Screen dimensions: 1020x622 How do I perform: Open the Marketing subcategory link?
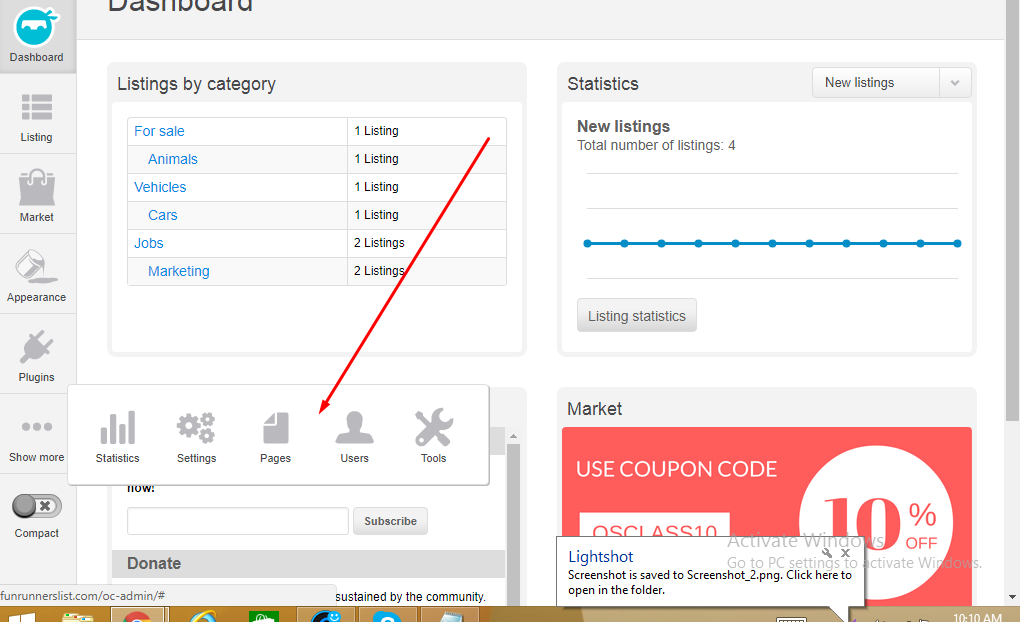click(179, 271)
